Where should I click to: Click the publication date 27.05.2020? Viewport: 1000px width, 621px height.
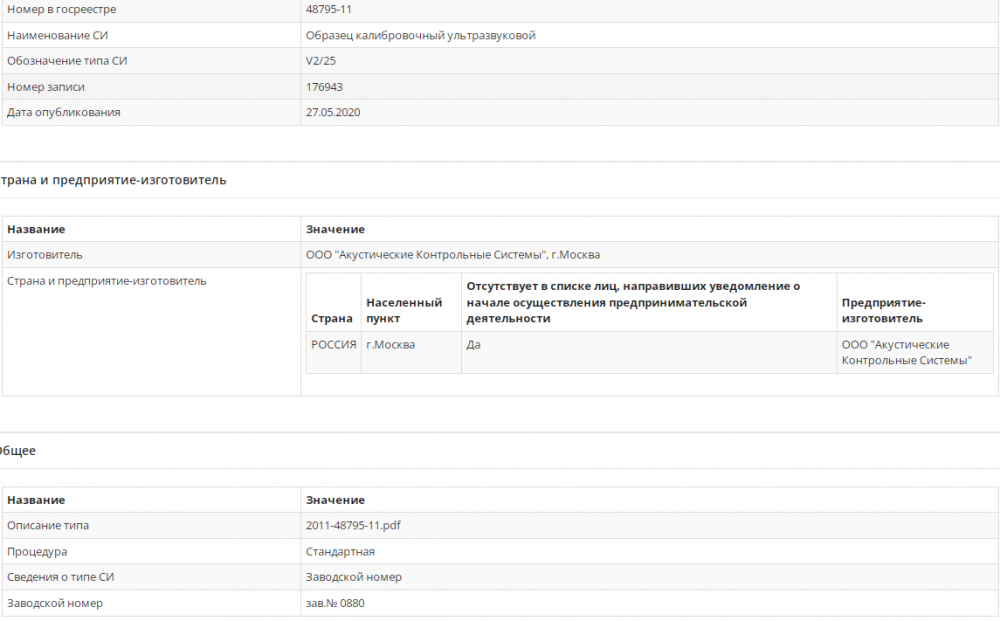[x=333, y=113]
